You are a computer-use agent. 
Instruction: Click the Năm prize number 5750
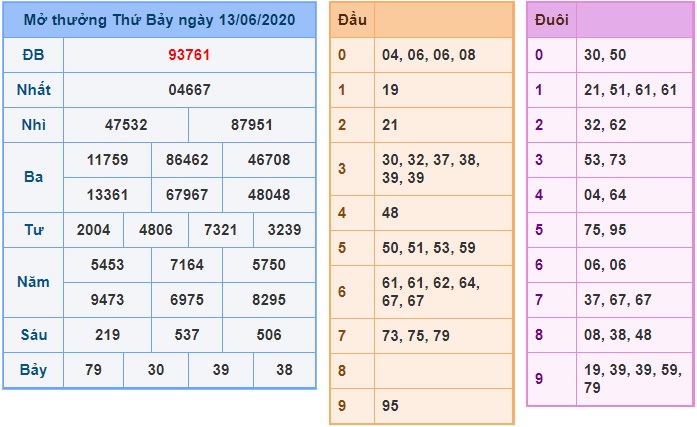coord(269,265)
